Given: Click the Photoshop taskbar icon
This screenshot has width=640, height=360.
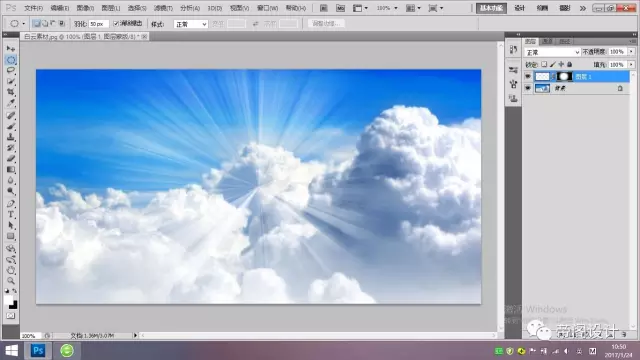Looking at the screenshot, I should [38, 351].
